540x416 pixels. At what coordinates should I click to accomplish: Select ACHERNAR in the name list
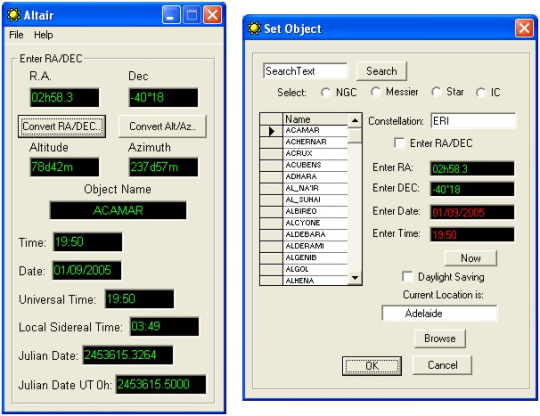coord(315,142)
